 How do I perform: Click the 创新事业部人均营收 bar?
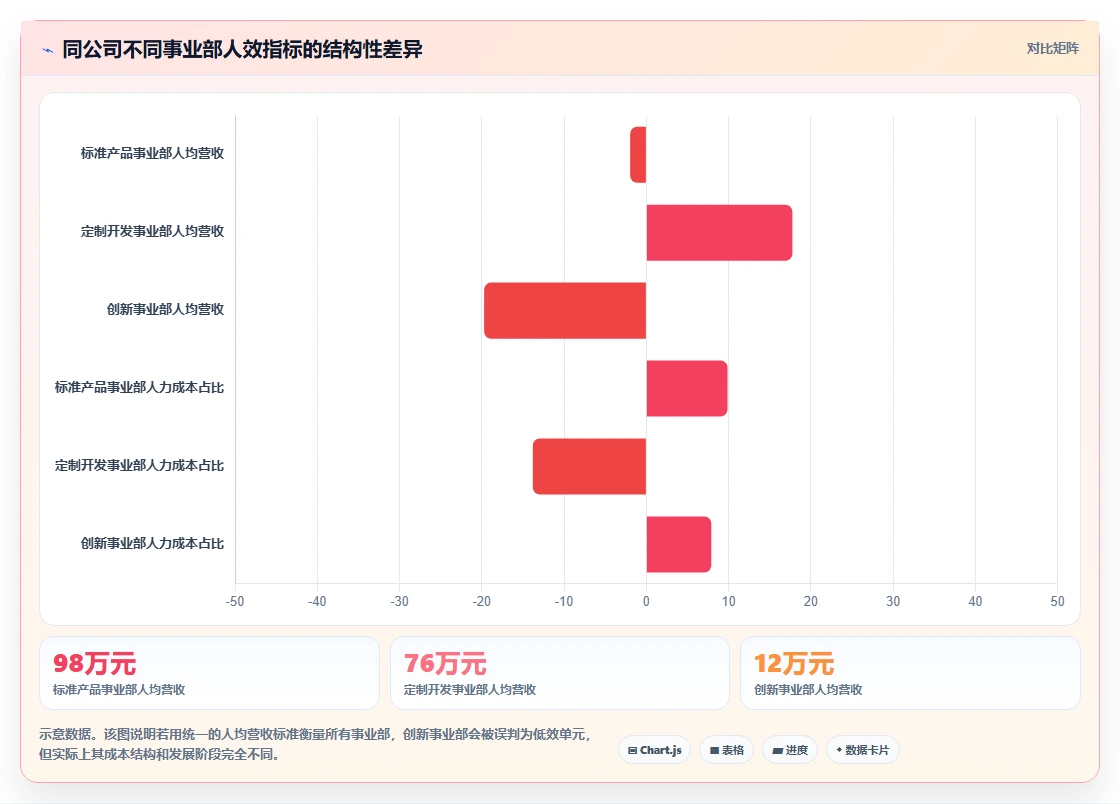tap(565, 311)
